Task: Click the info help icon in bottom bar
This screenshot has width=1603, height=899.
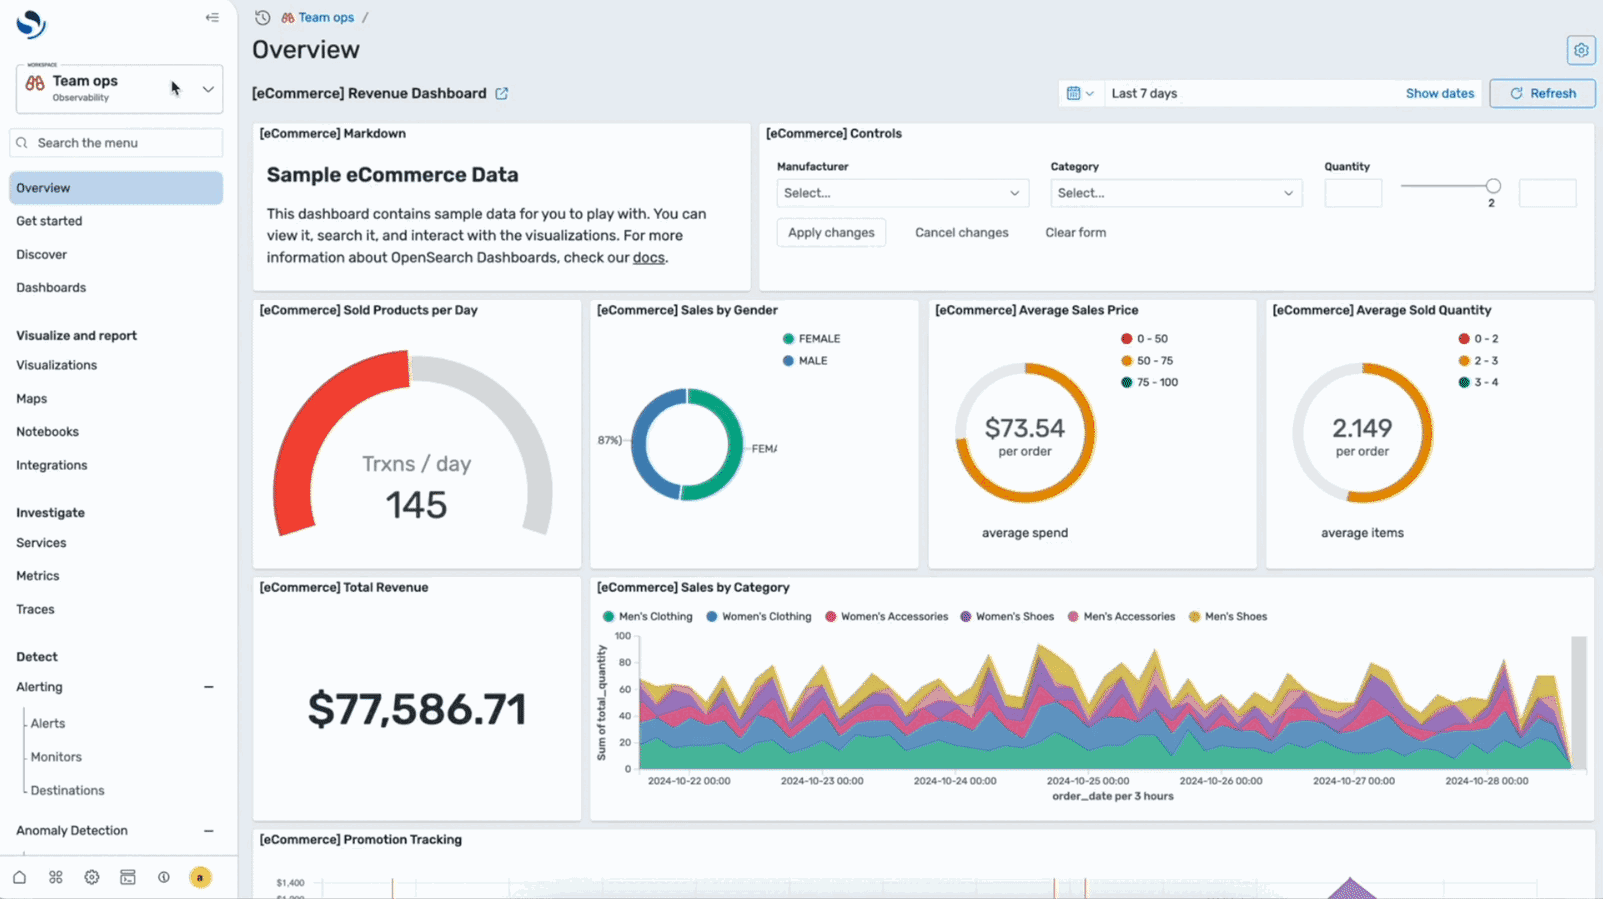Action: click(164, 877)
